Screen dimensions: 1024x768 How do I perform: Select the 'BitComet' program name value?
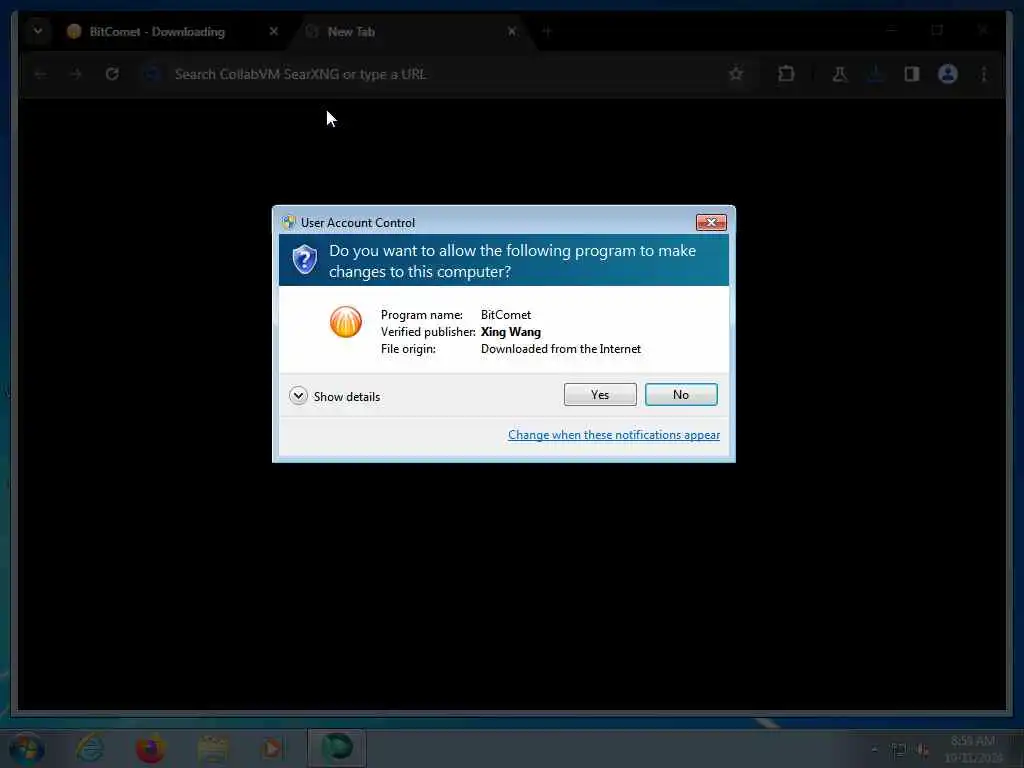point(506,315)
